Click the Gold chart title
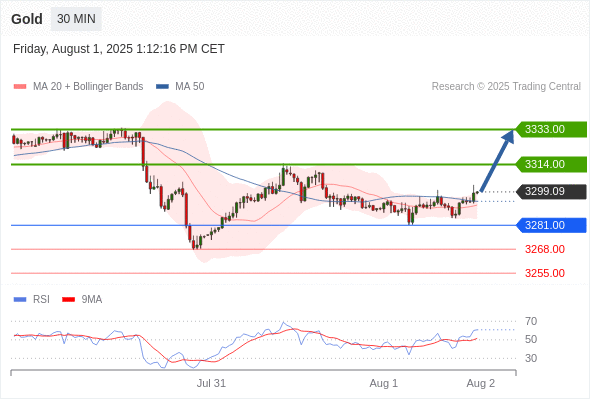Screen dimensions: 590x400 click(x=27, y=19)
